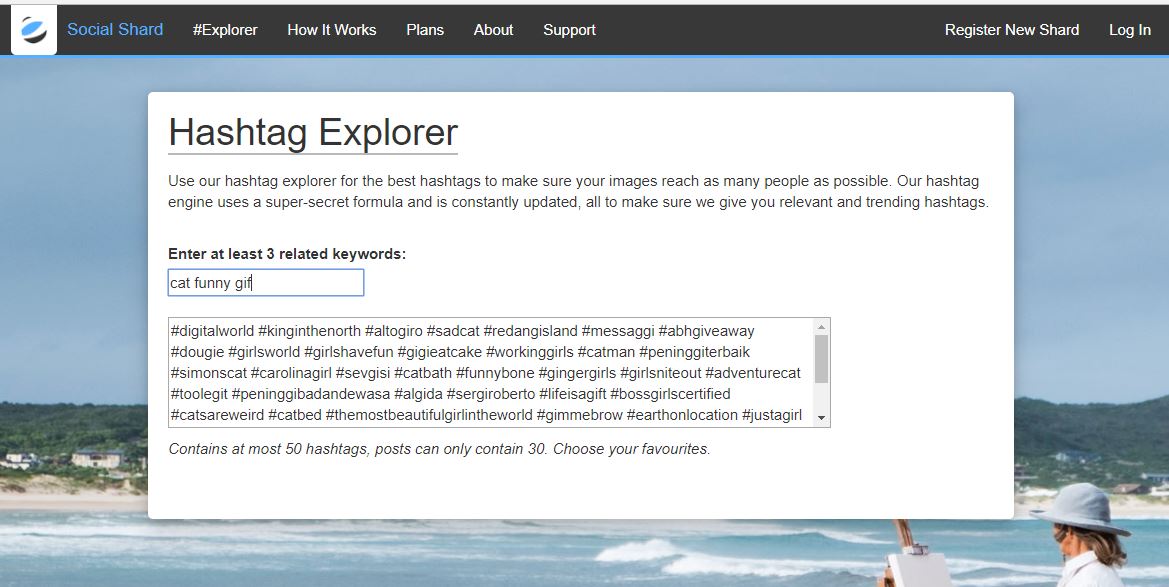Click the Social Shard logo icon
1169x587 pixels.
tap(34, 30)
